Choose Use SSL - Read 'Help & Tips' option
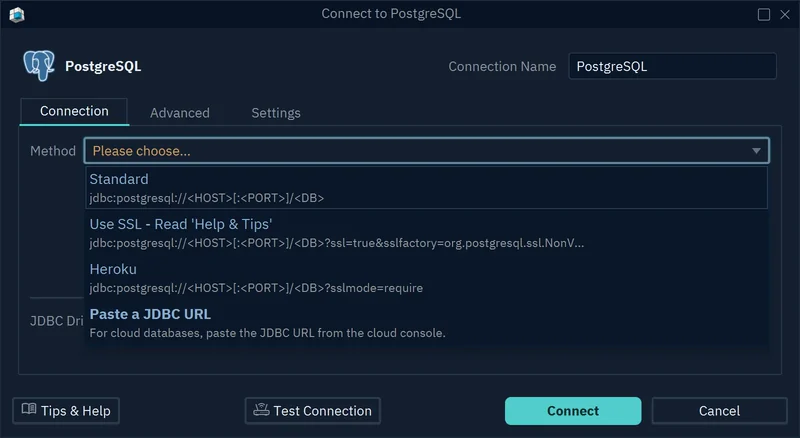The height and width of the screenshot is (438, 800). coord(427,233)
